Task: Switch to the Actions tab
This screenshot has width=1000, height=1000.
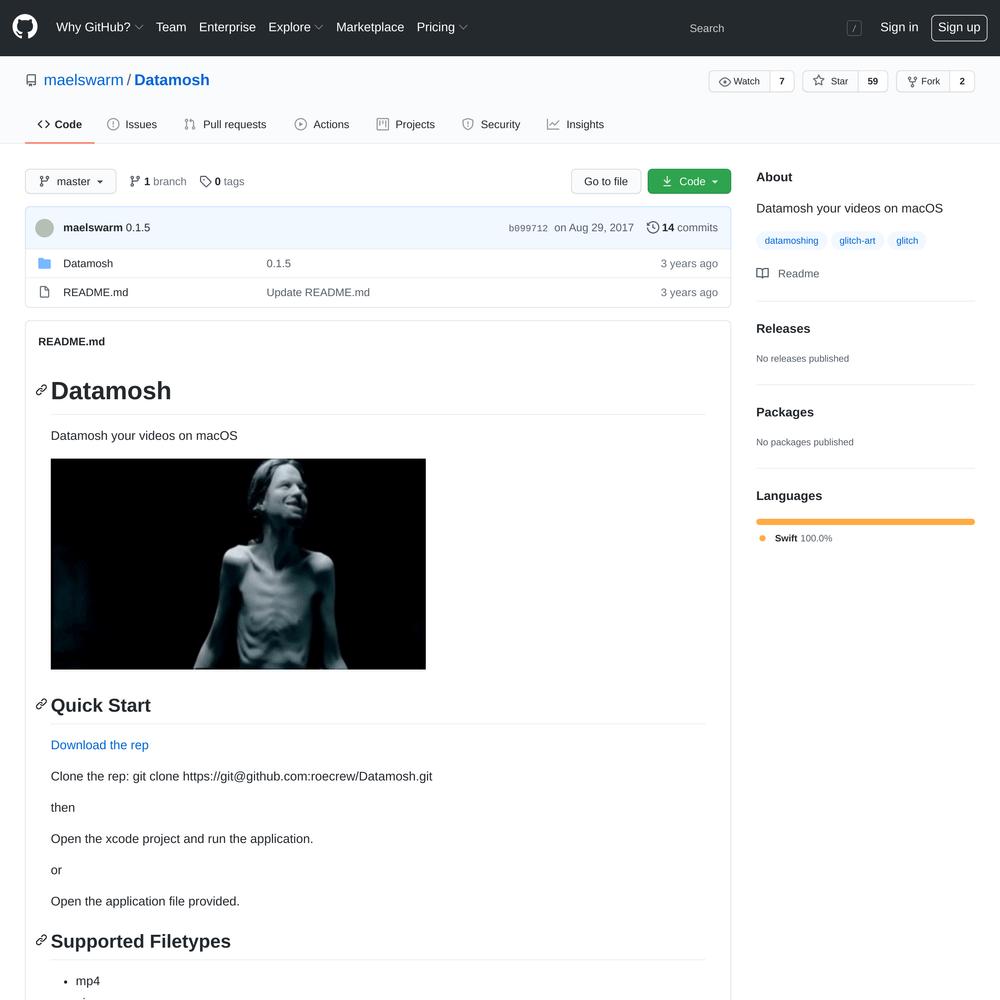Action: 322,124
